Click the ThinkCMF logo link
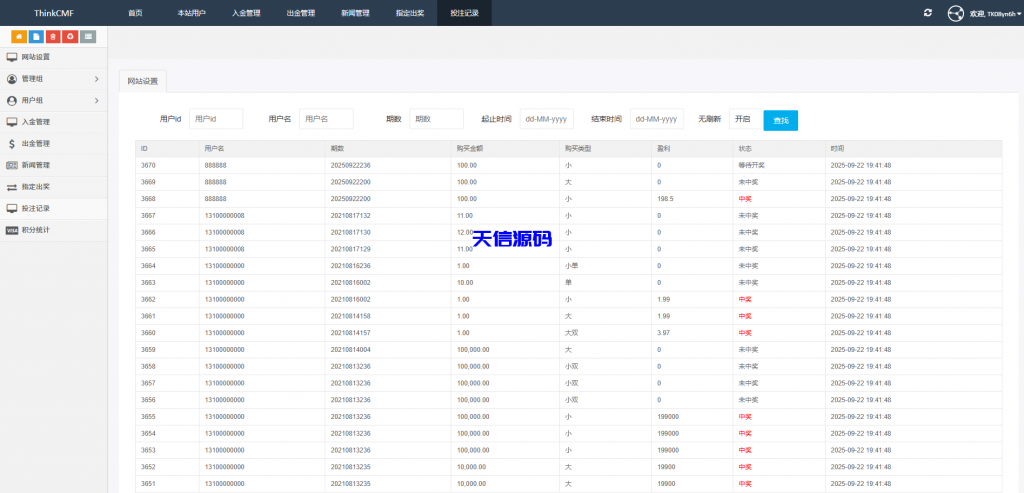 (54, 13)
